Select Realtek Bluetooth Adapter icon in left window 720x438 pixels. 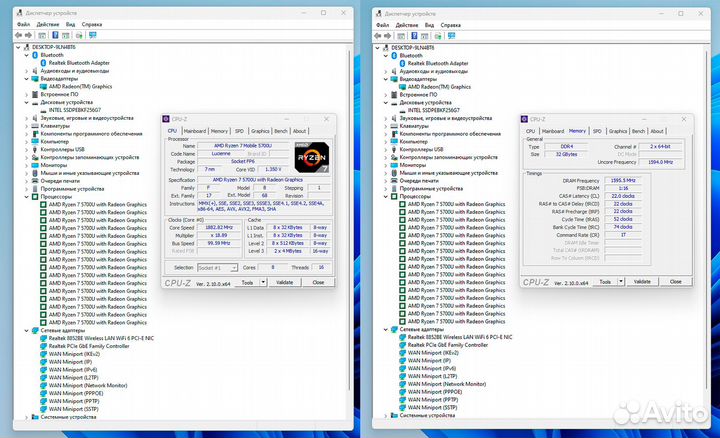pos(42,63)
